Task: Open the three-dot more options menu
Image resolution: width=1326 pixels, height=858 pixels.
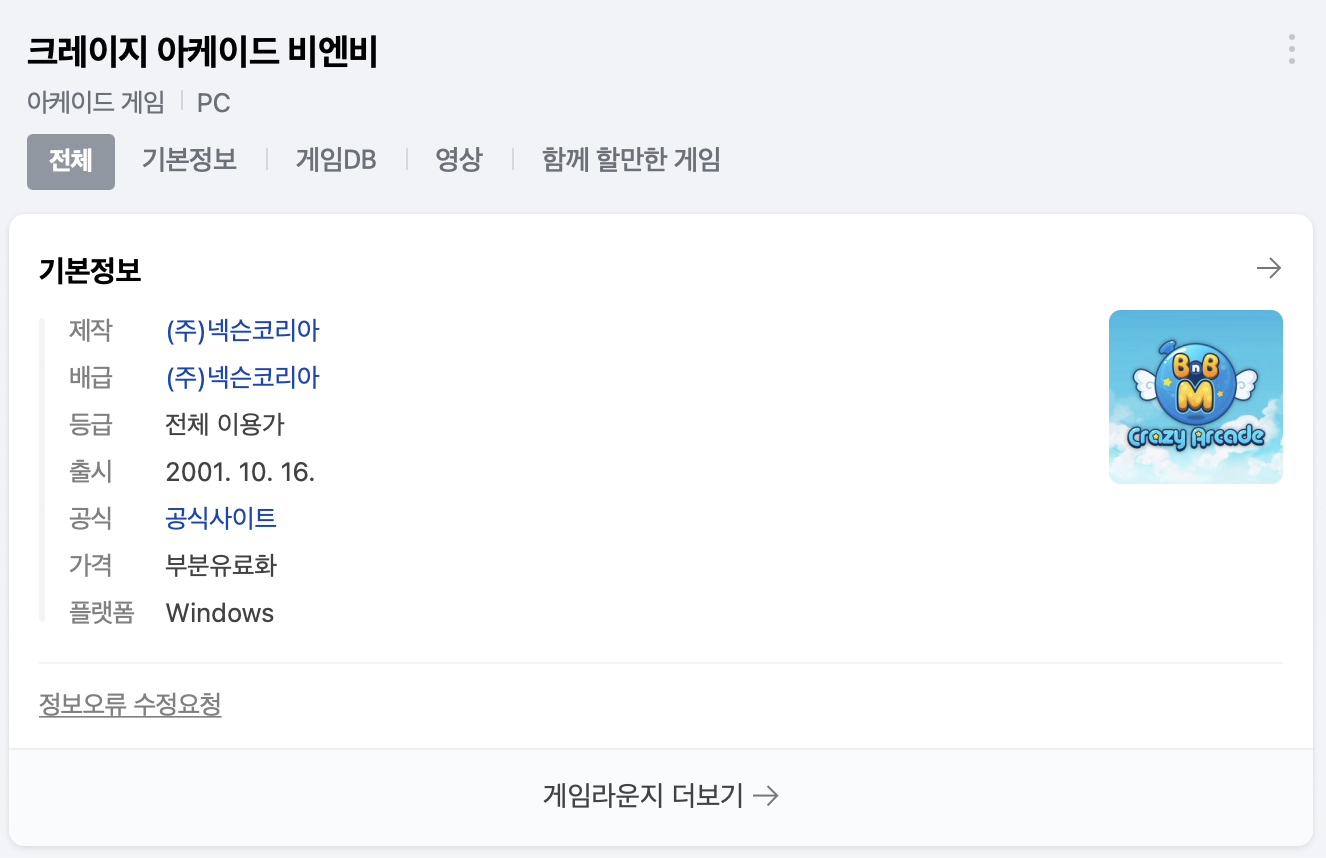Action: (x=1291, y=49)
